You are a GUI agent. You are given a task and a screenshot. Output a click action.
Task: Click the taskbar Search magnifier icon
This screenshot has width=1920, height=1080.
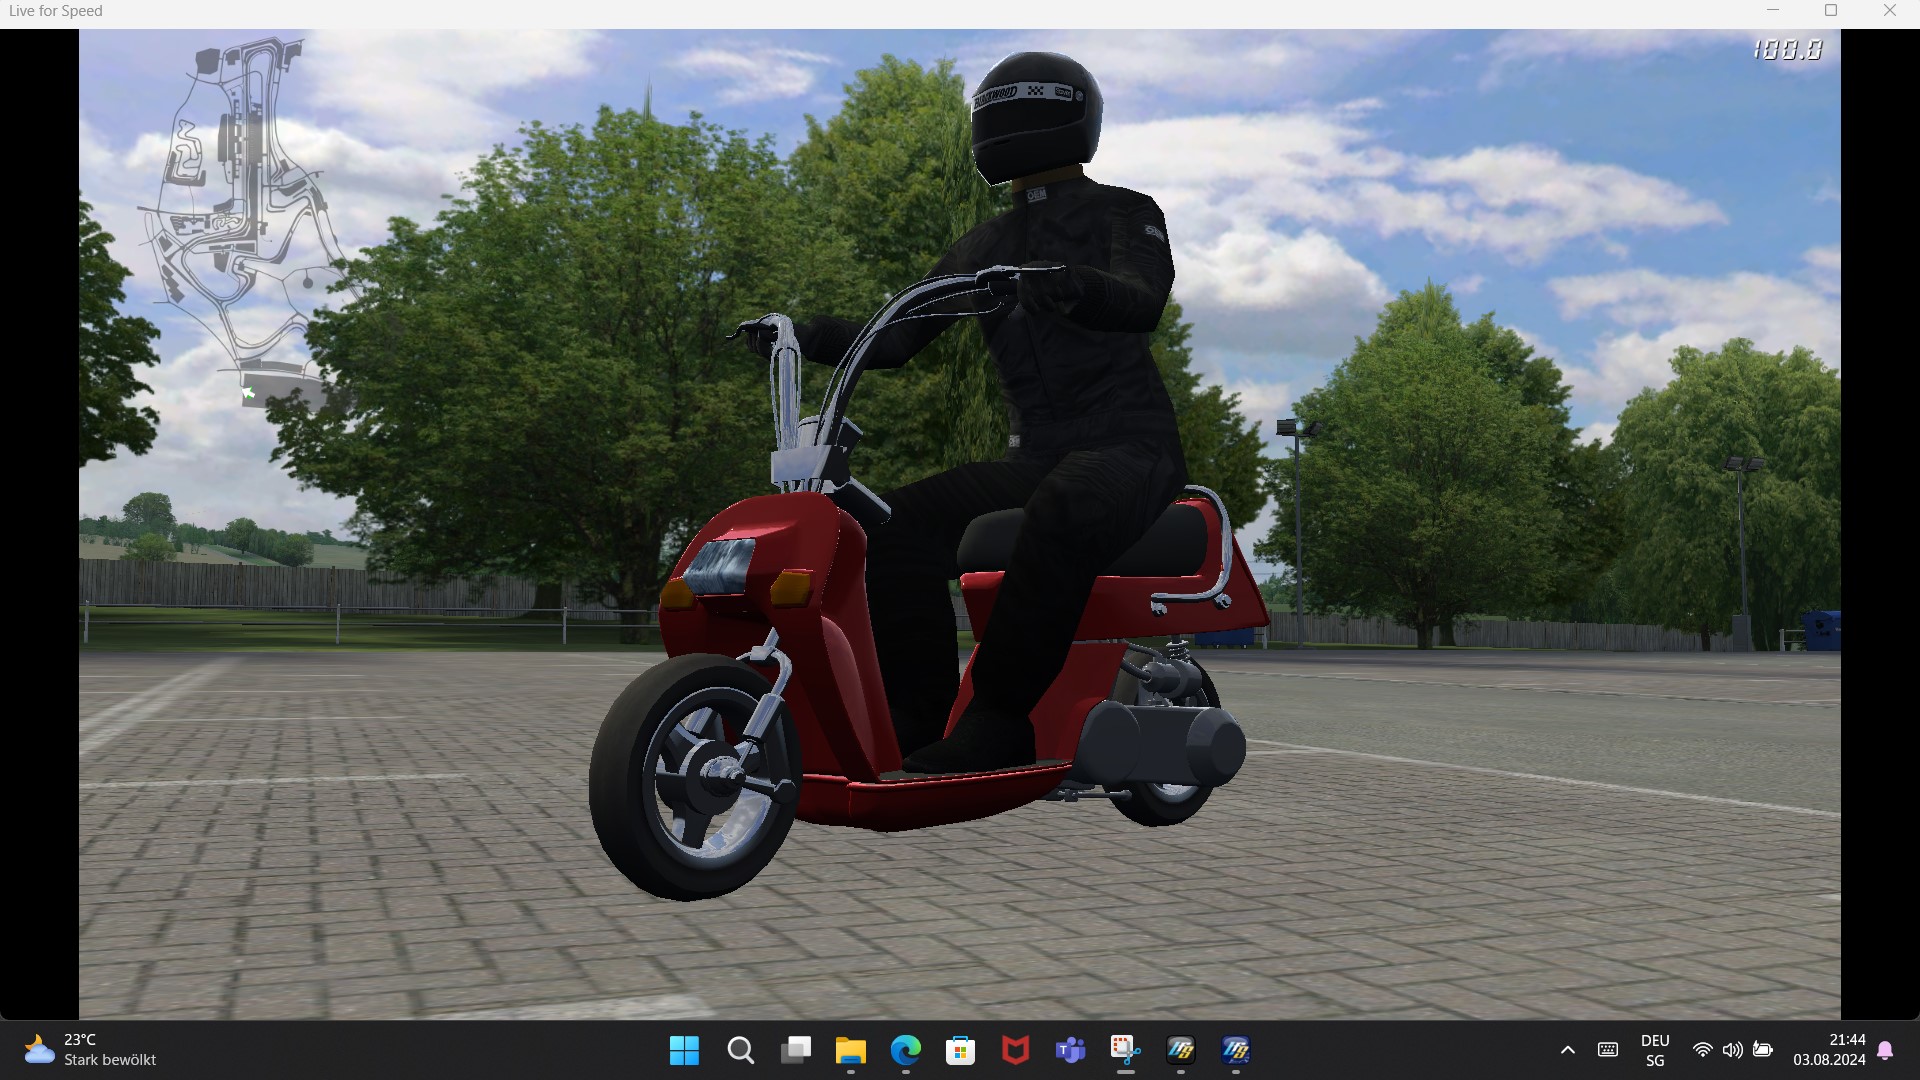coord(740,1050)
